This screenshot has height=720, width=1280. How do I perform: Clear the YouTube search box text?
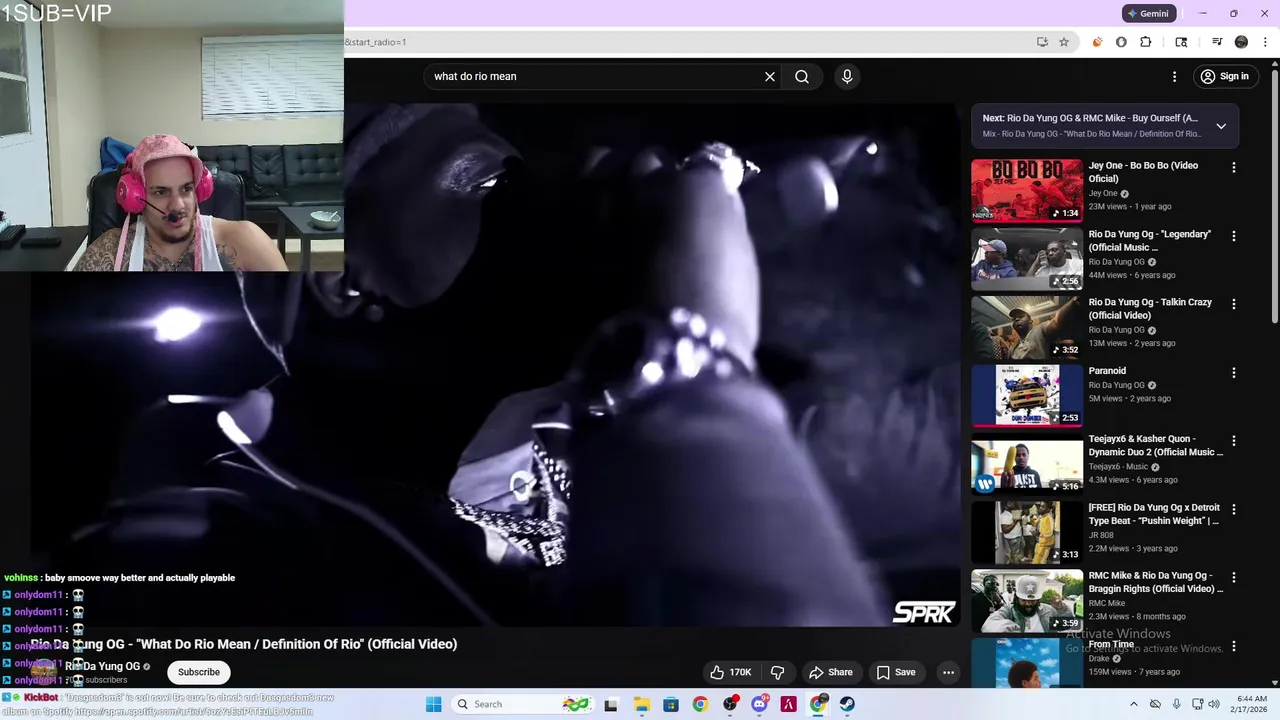click(770, 76)
